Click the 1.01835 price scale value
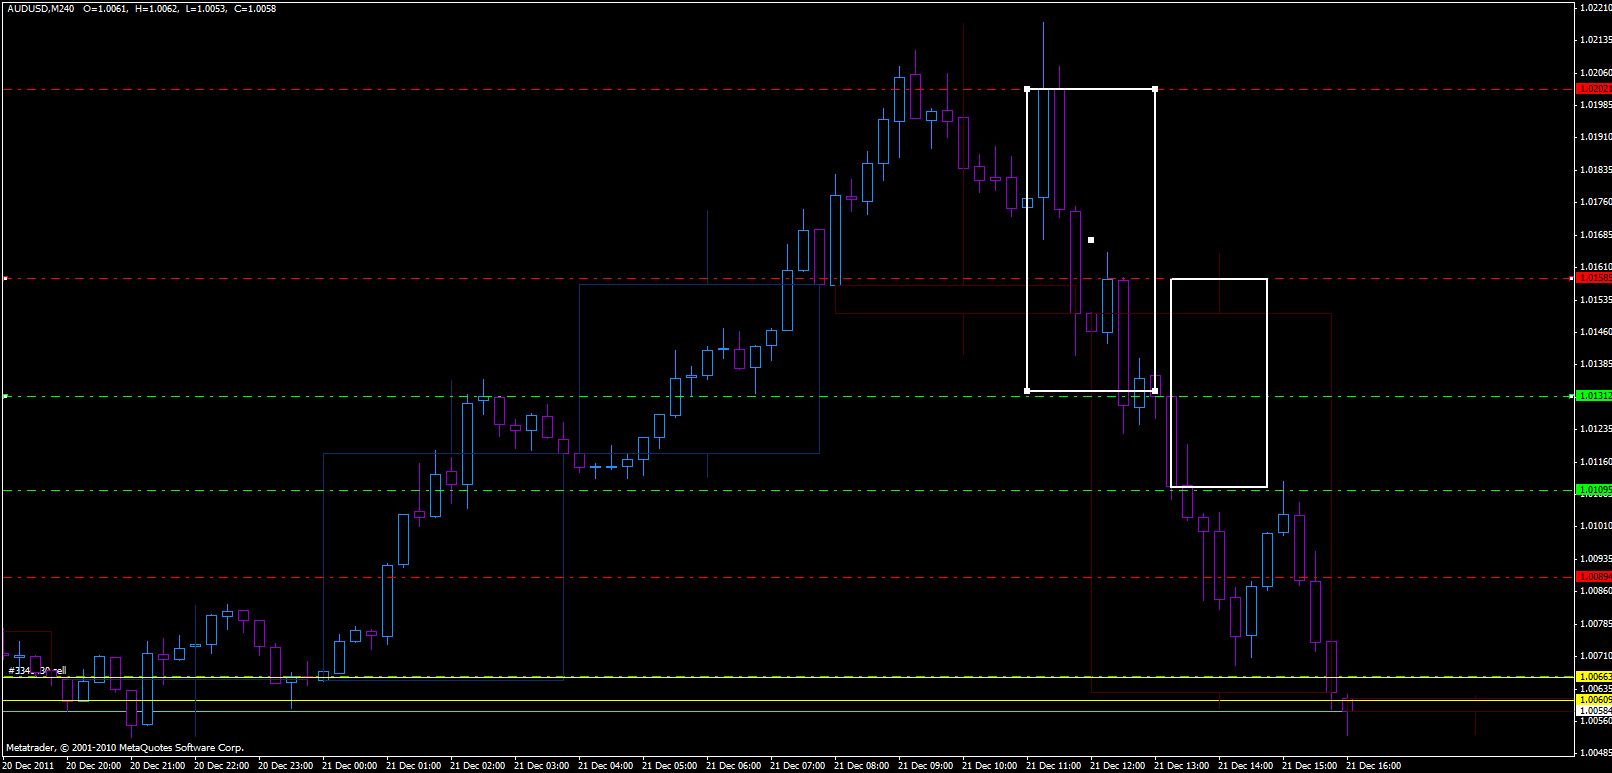 point(1595,170)
